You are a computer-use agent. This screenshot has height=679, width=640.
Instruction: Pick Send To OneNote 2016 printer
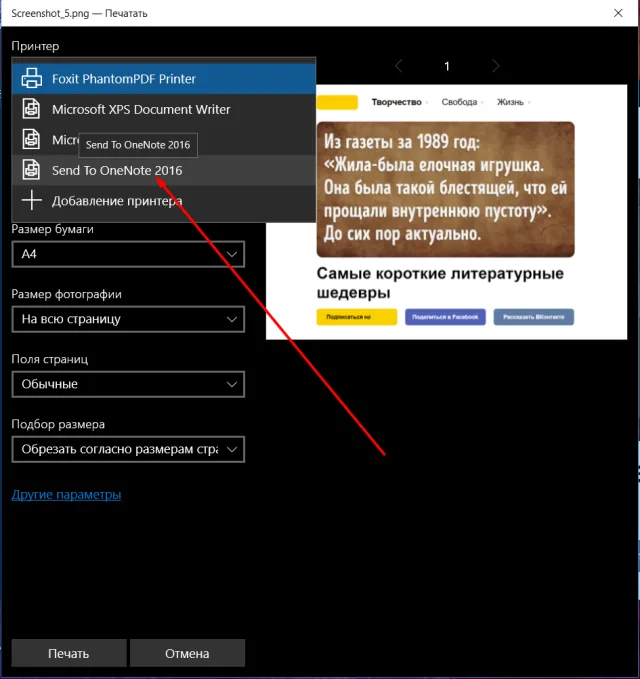[164, 170]
